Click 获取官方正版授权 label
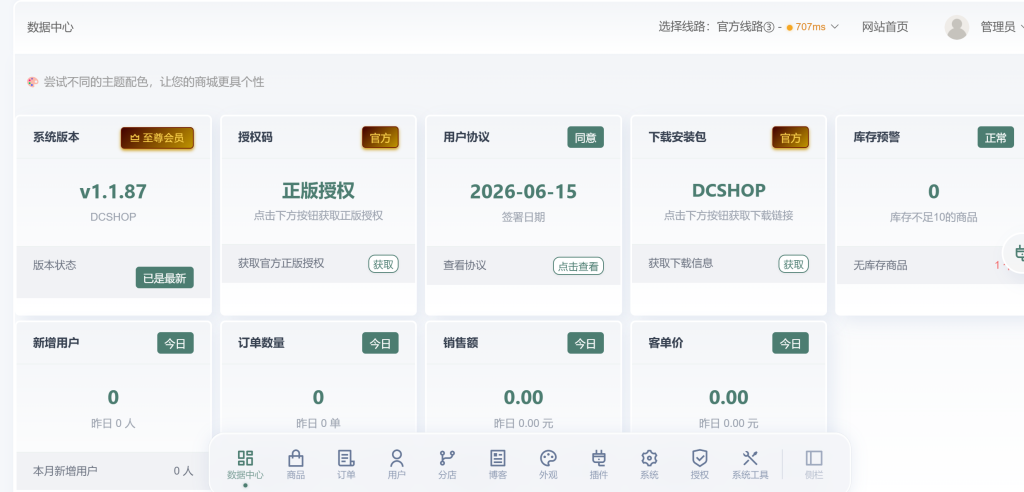Screen dimensions: 1024x492 click(281, 263)
